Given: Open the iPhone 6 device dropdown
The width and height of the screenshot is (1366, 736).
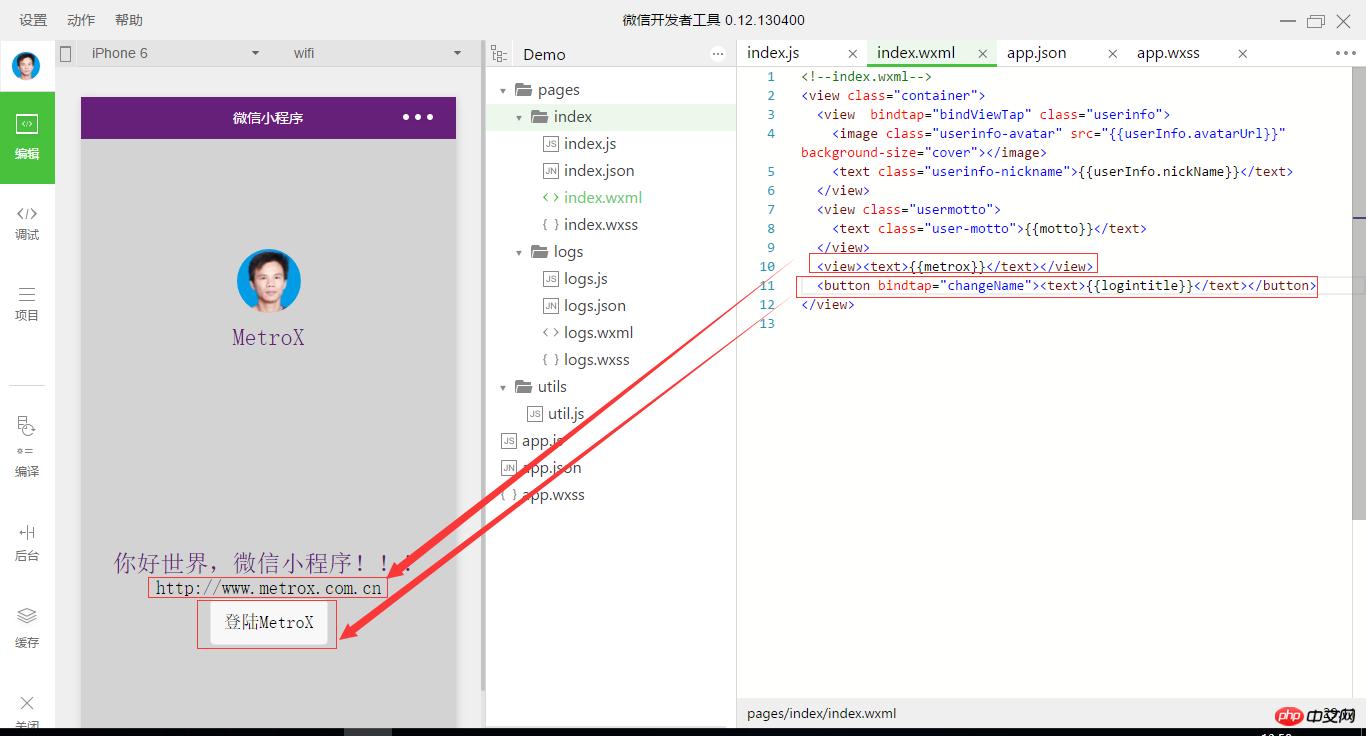Looking at the screenshot, I should (175, 53).
